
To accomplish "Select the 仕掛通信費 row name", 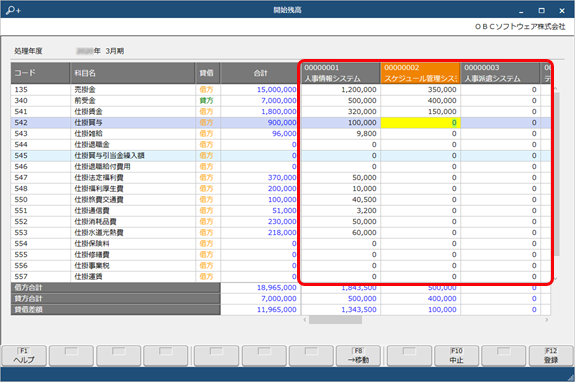I will tap(92, 210).
